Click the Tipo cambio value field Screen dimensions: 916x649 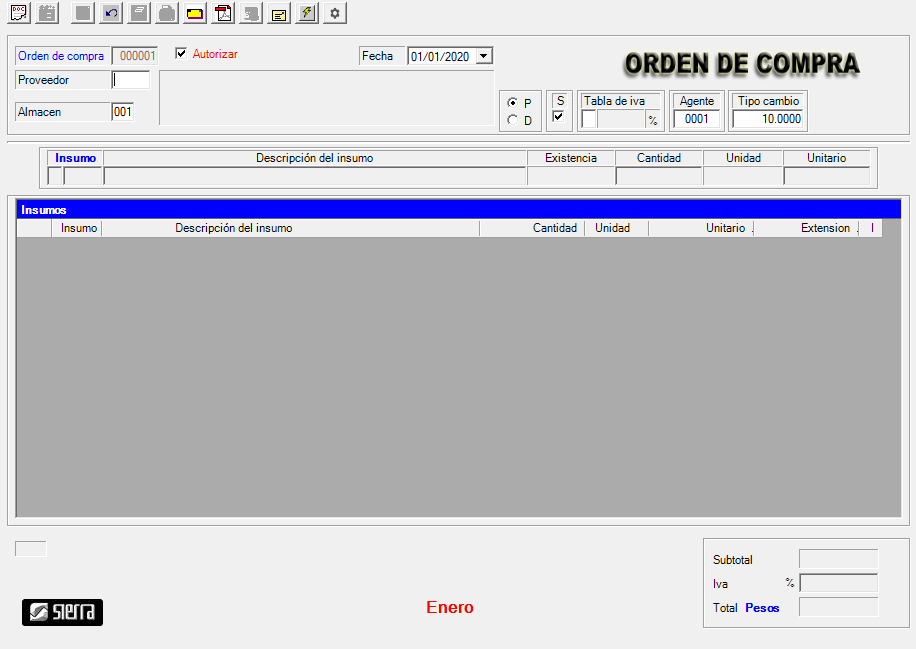pyautogui.click(x=767, y=119)
